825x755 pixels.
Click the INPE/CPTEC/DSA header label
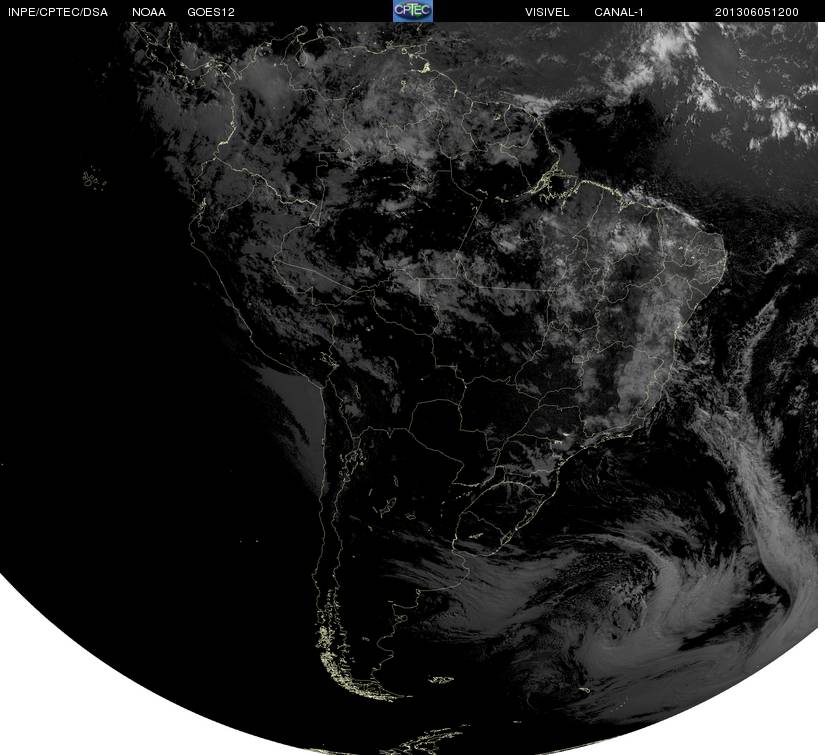pyautogui.click(x=58, y=12)
